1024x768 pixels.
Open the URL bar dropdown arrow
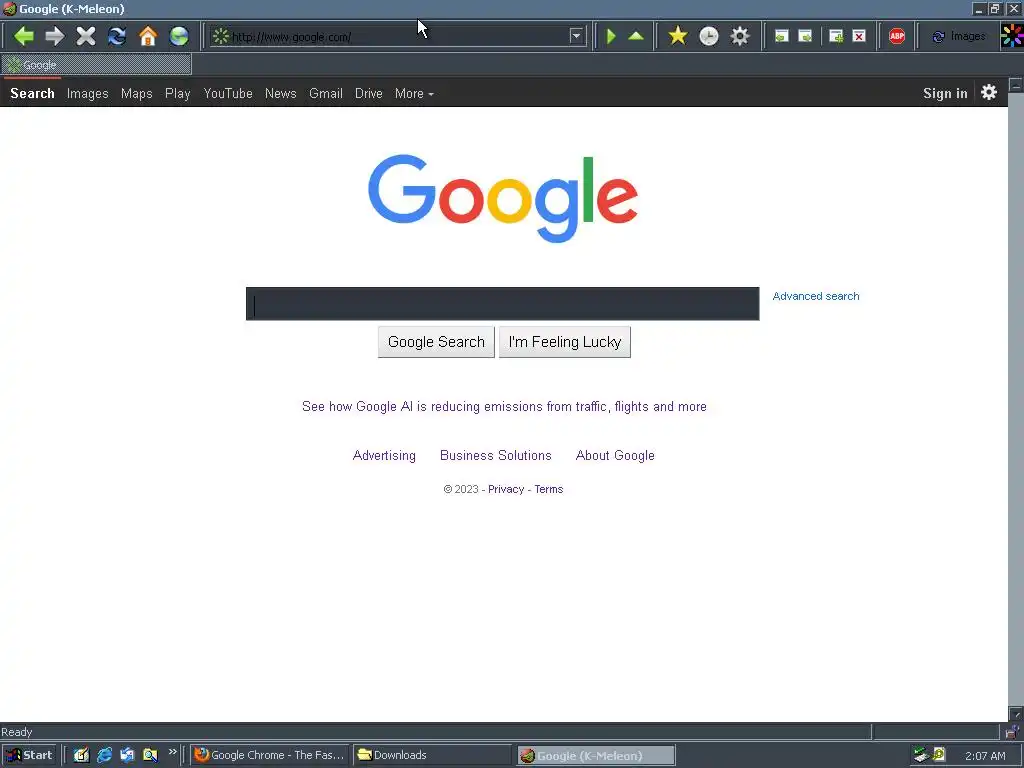576,37
